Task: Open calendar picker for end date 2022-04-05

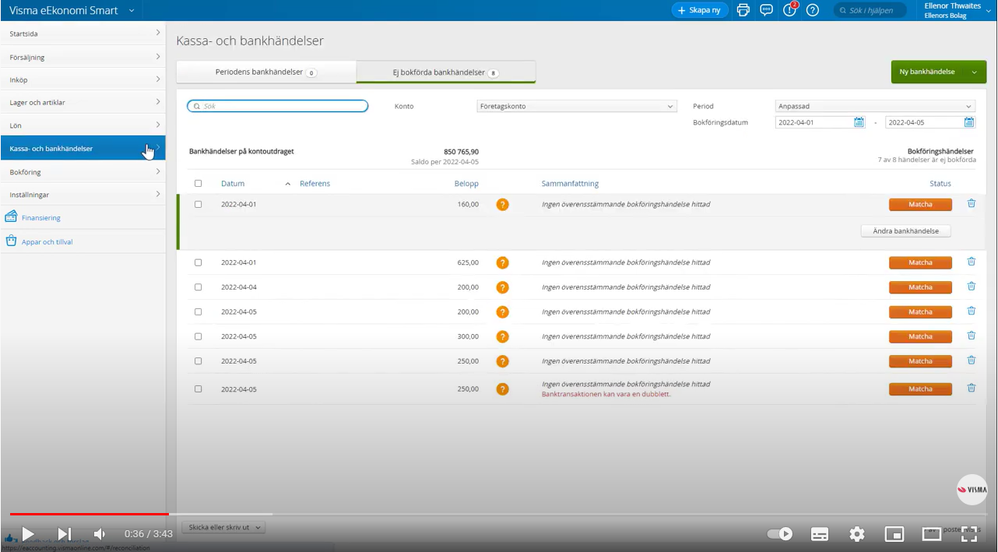Action: [969, 123]
